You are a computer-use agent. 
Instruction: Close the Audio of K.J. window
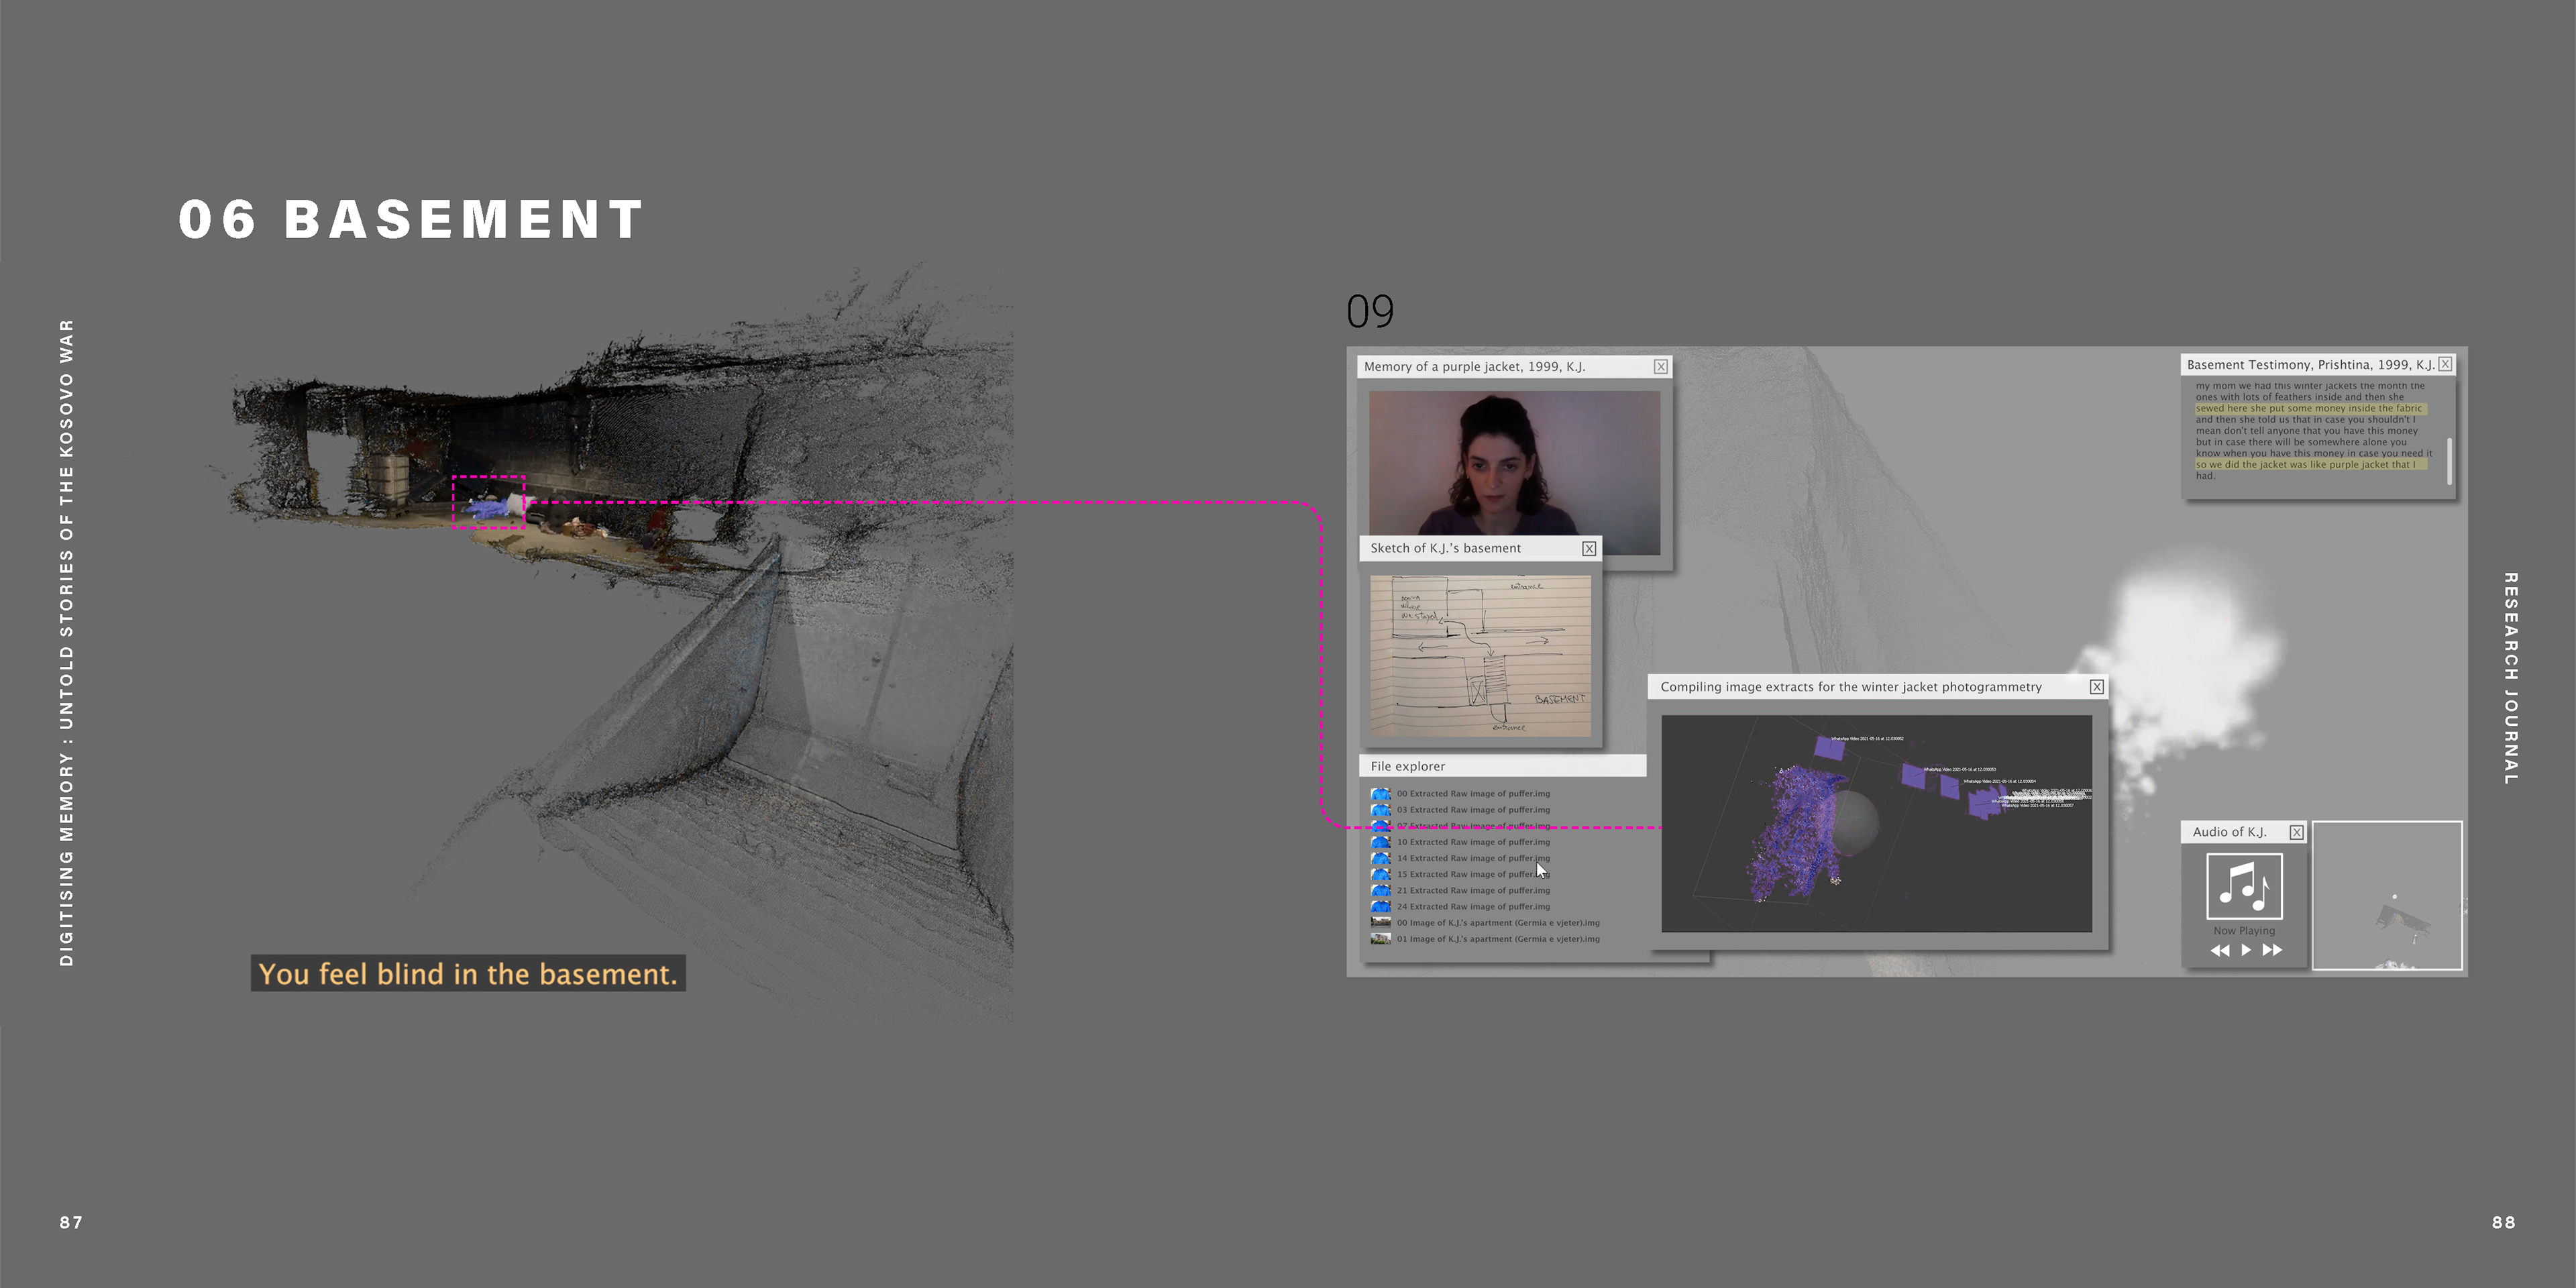[2296, 832]
